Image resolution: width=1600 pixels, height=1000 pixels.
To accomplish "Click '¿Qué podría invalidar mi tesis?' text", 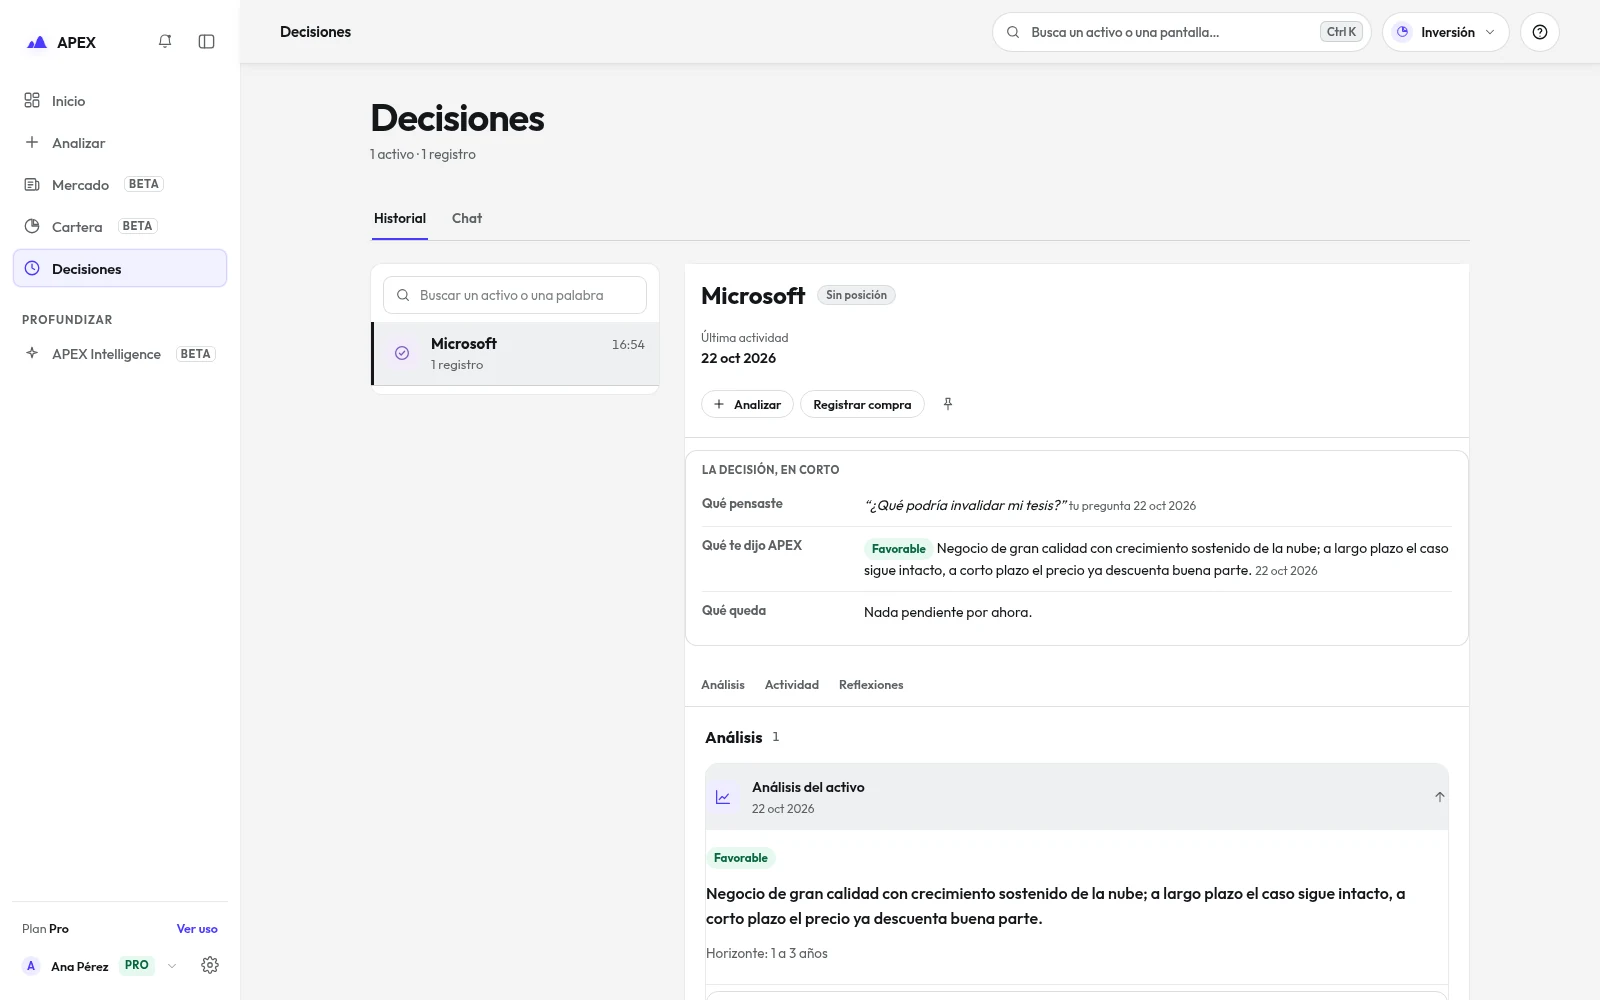I will [x=966, y=505].
